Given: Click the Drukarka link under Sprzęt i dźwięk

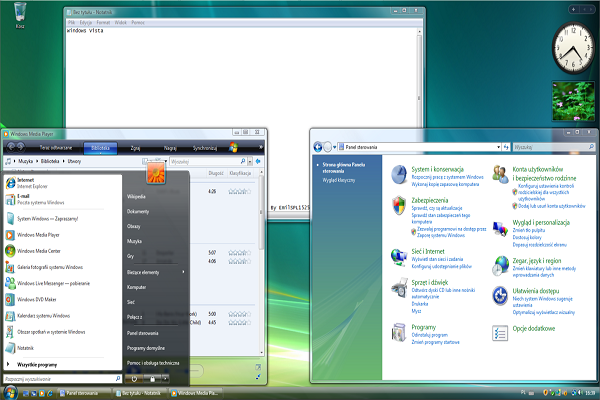Looking at the screenshot, I should pos(420,304).
